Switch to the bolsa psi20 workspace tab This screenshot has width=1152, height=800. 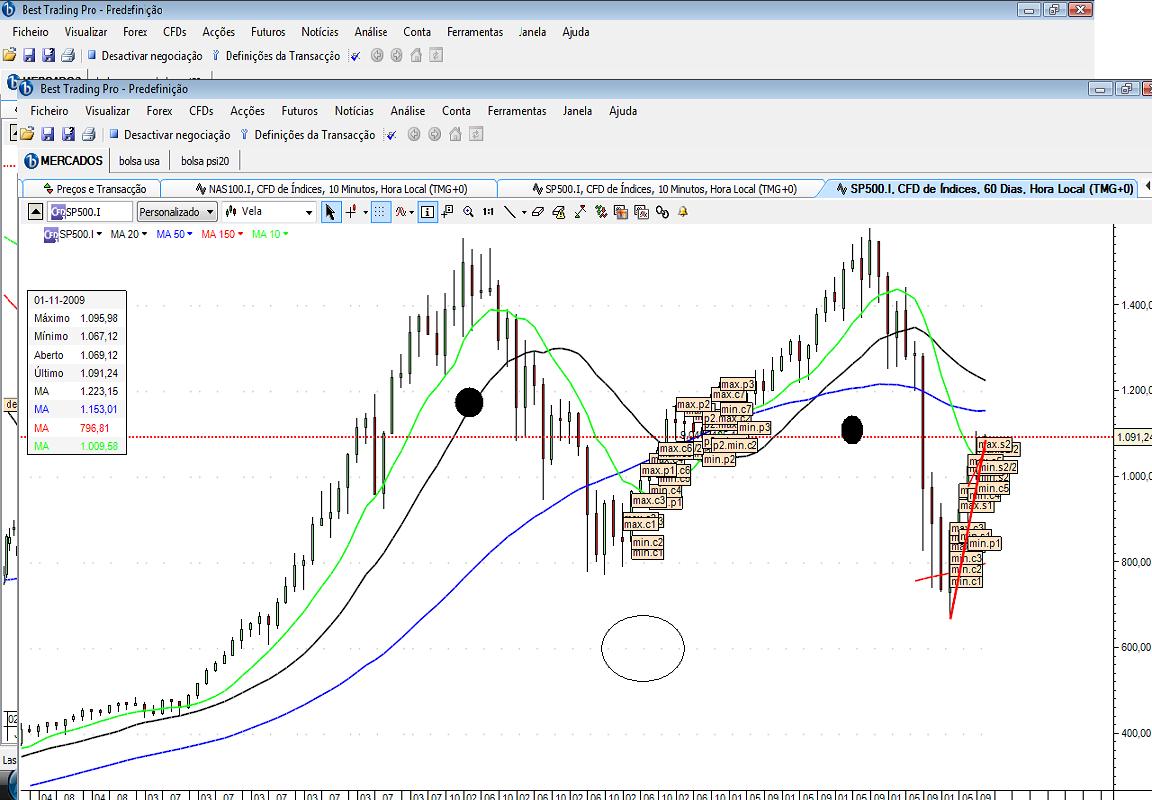(205, 161)
